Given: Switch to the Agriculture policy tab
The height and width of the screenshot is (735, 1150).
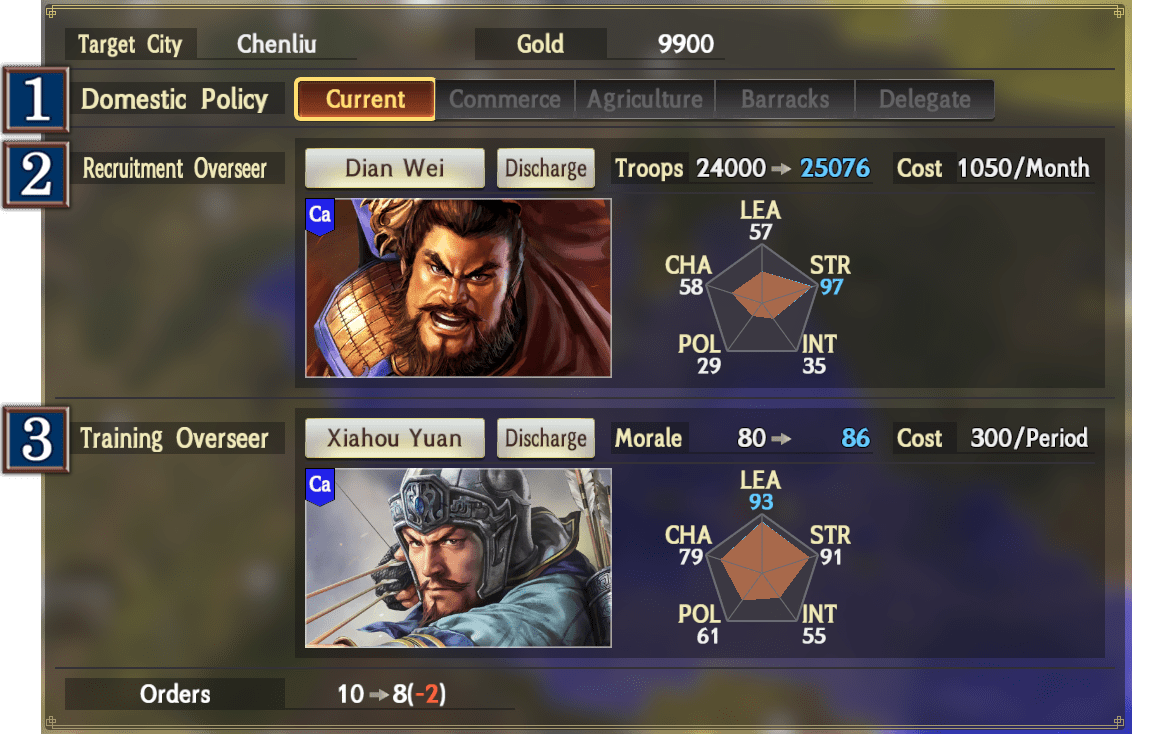Looking at the screenshot, I should point(645,99).
